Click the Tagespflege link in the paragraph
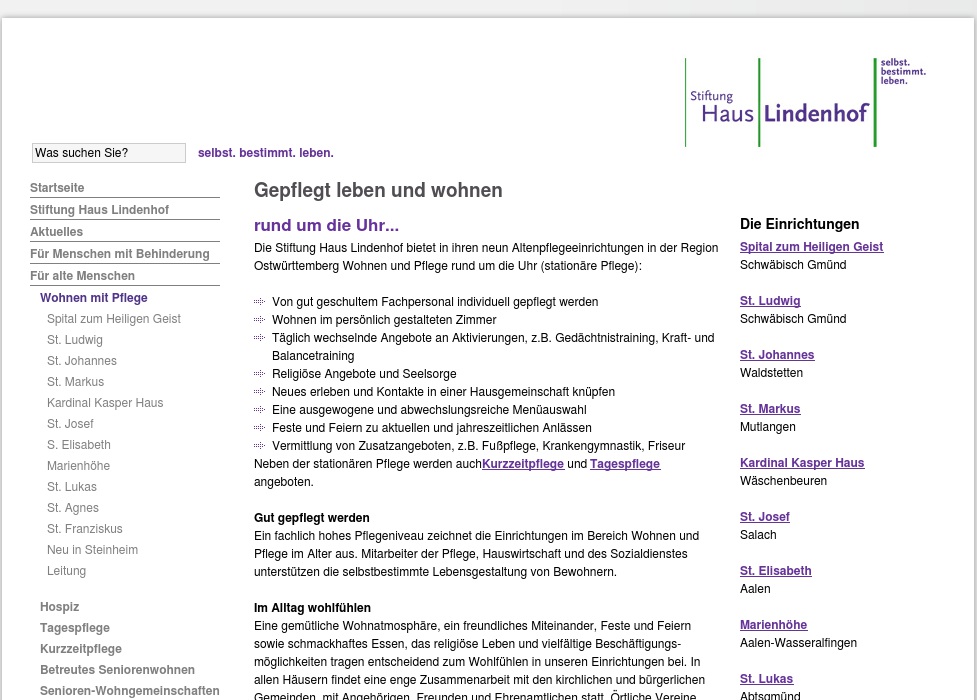Screen dimensions: 977x700 tap(625, 463)
